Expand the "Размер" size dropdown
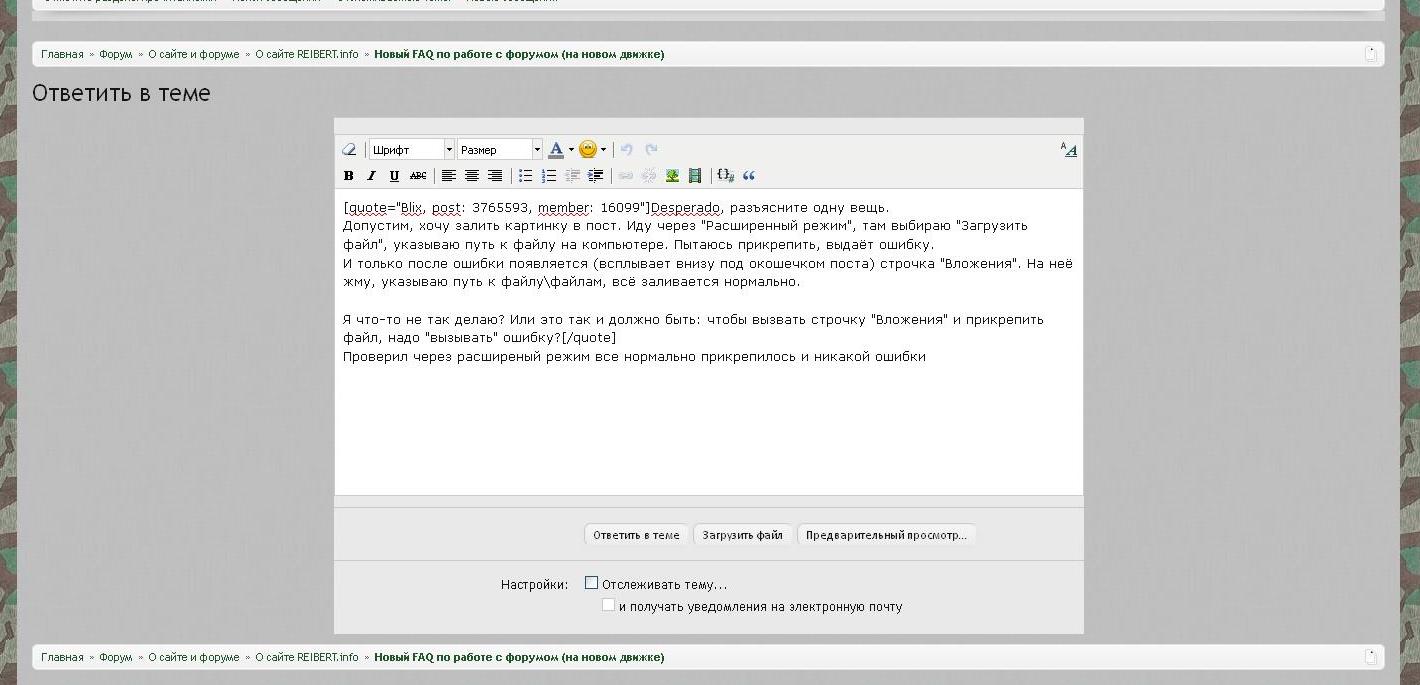 click(499, 150)
